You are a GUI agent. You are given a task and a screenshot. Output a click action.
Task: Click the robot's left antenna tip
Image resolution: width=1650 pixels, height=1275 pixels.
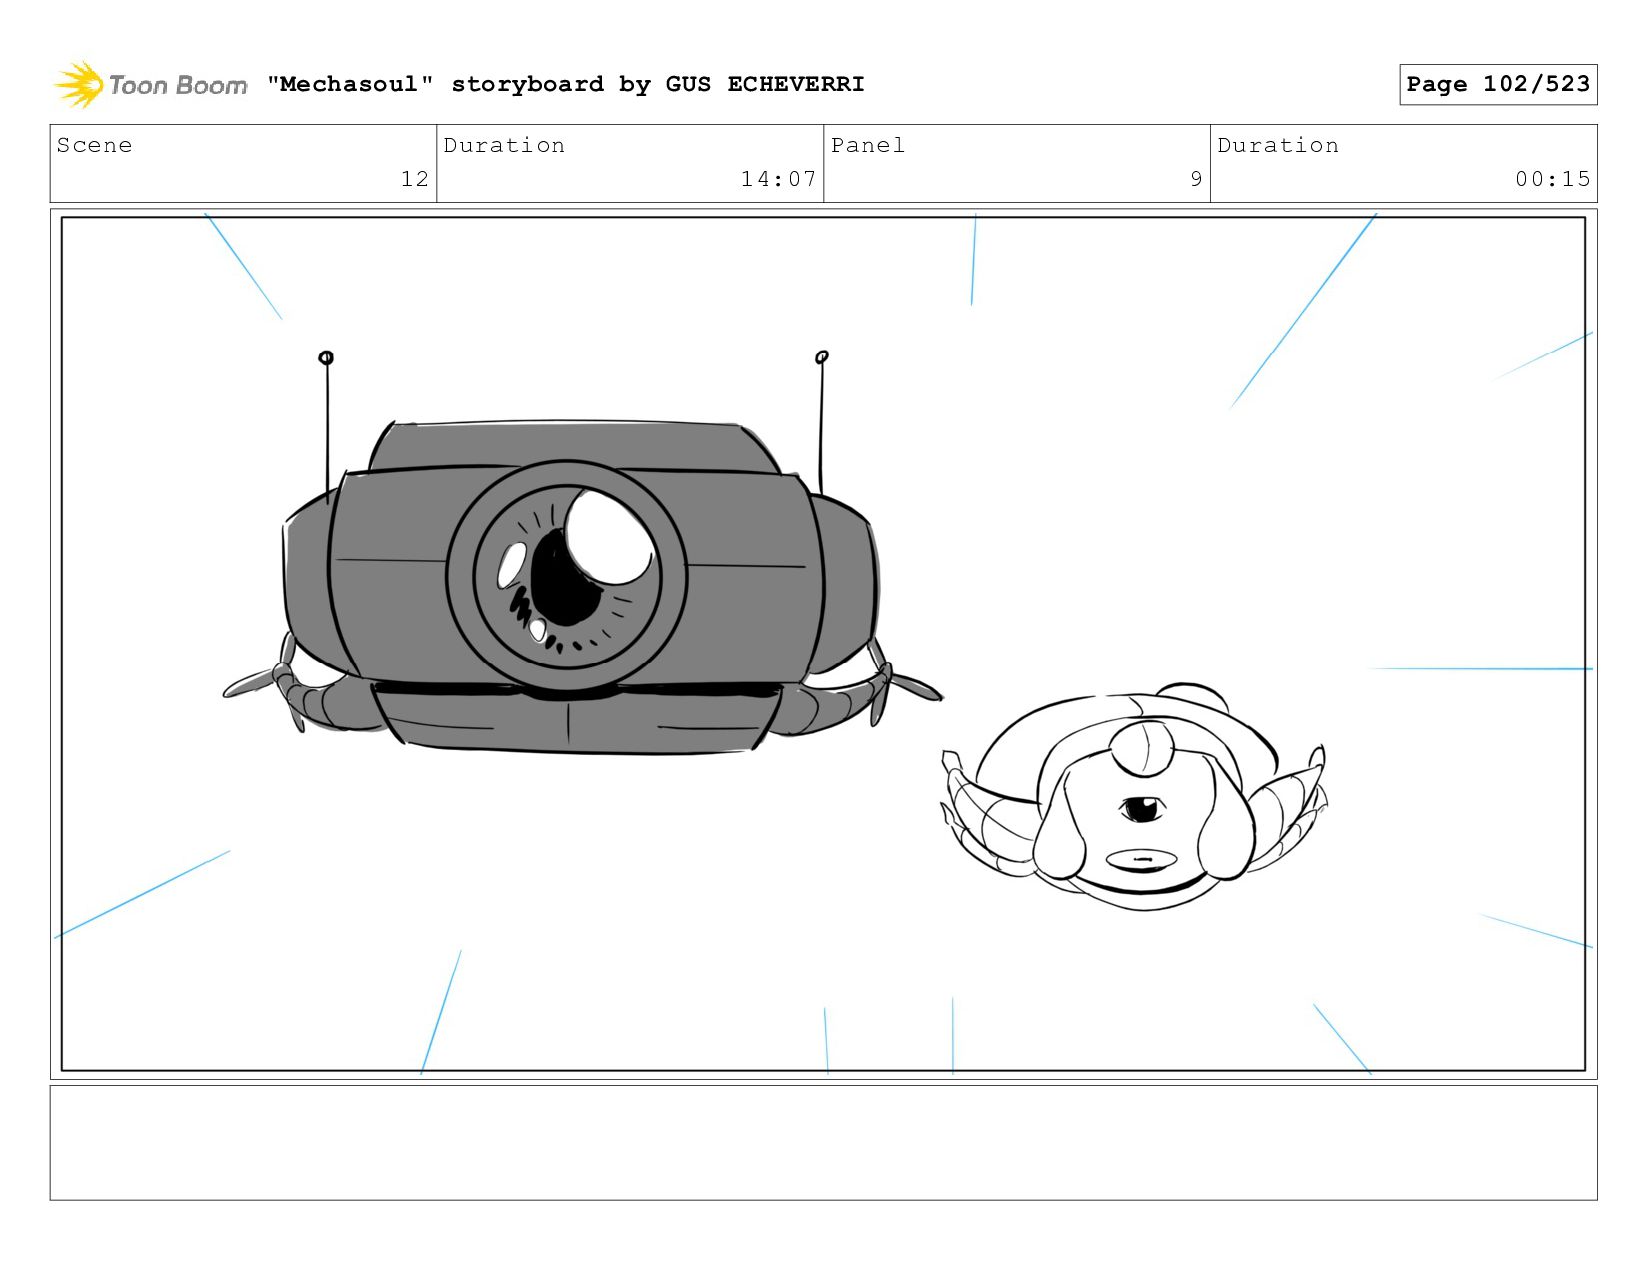pyautogui.click(x=326, y=358)
